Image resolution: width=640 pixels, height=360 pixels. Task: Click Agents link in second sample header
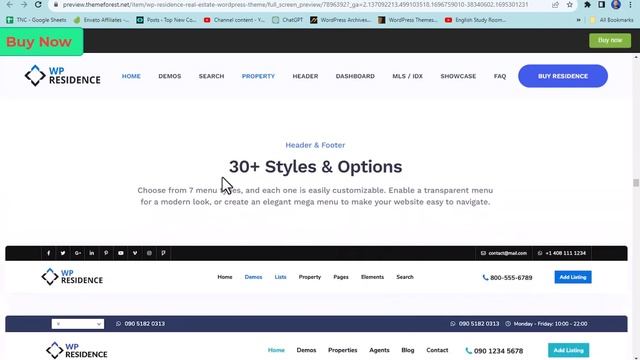(x=379, y=350)
